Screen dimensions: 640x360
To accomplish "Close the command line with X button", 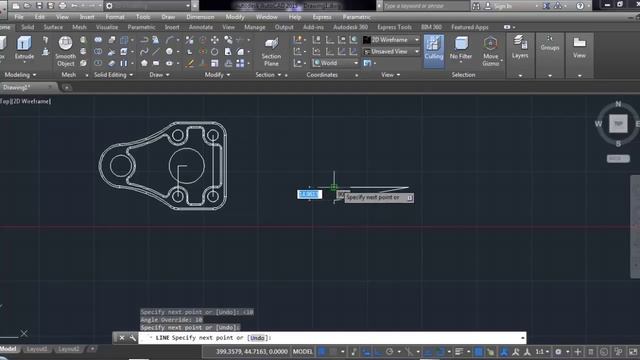I will 122,338.
